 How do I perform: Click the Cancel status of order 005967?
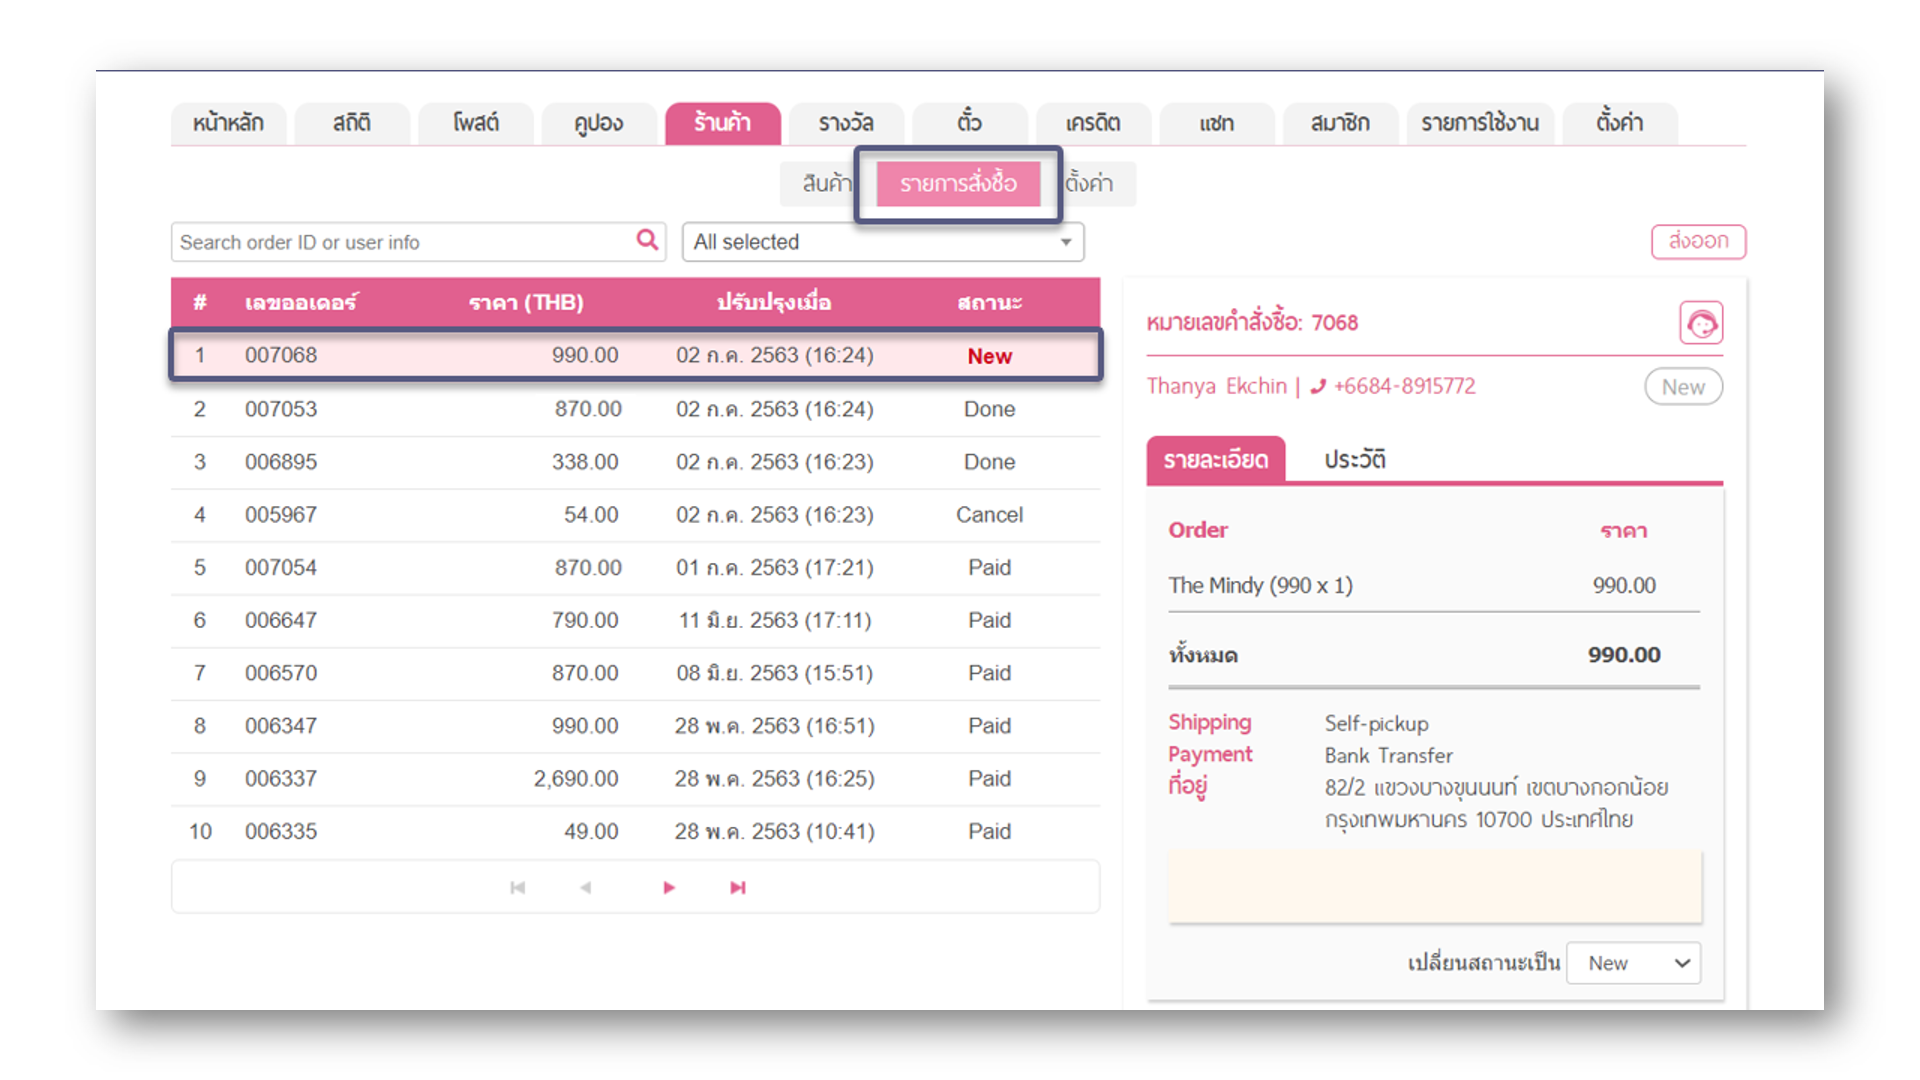989,515
